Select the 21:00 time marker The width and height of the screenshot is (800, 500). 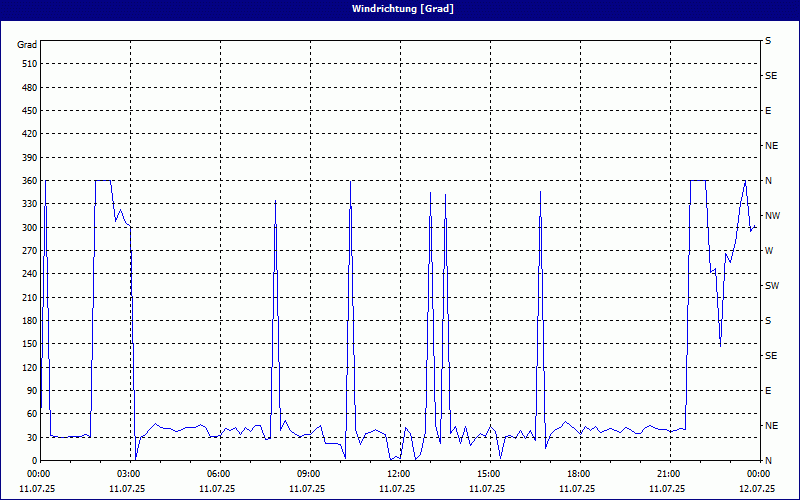coord(668,474)
